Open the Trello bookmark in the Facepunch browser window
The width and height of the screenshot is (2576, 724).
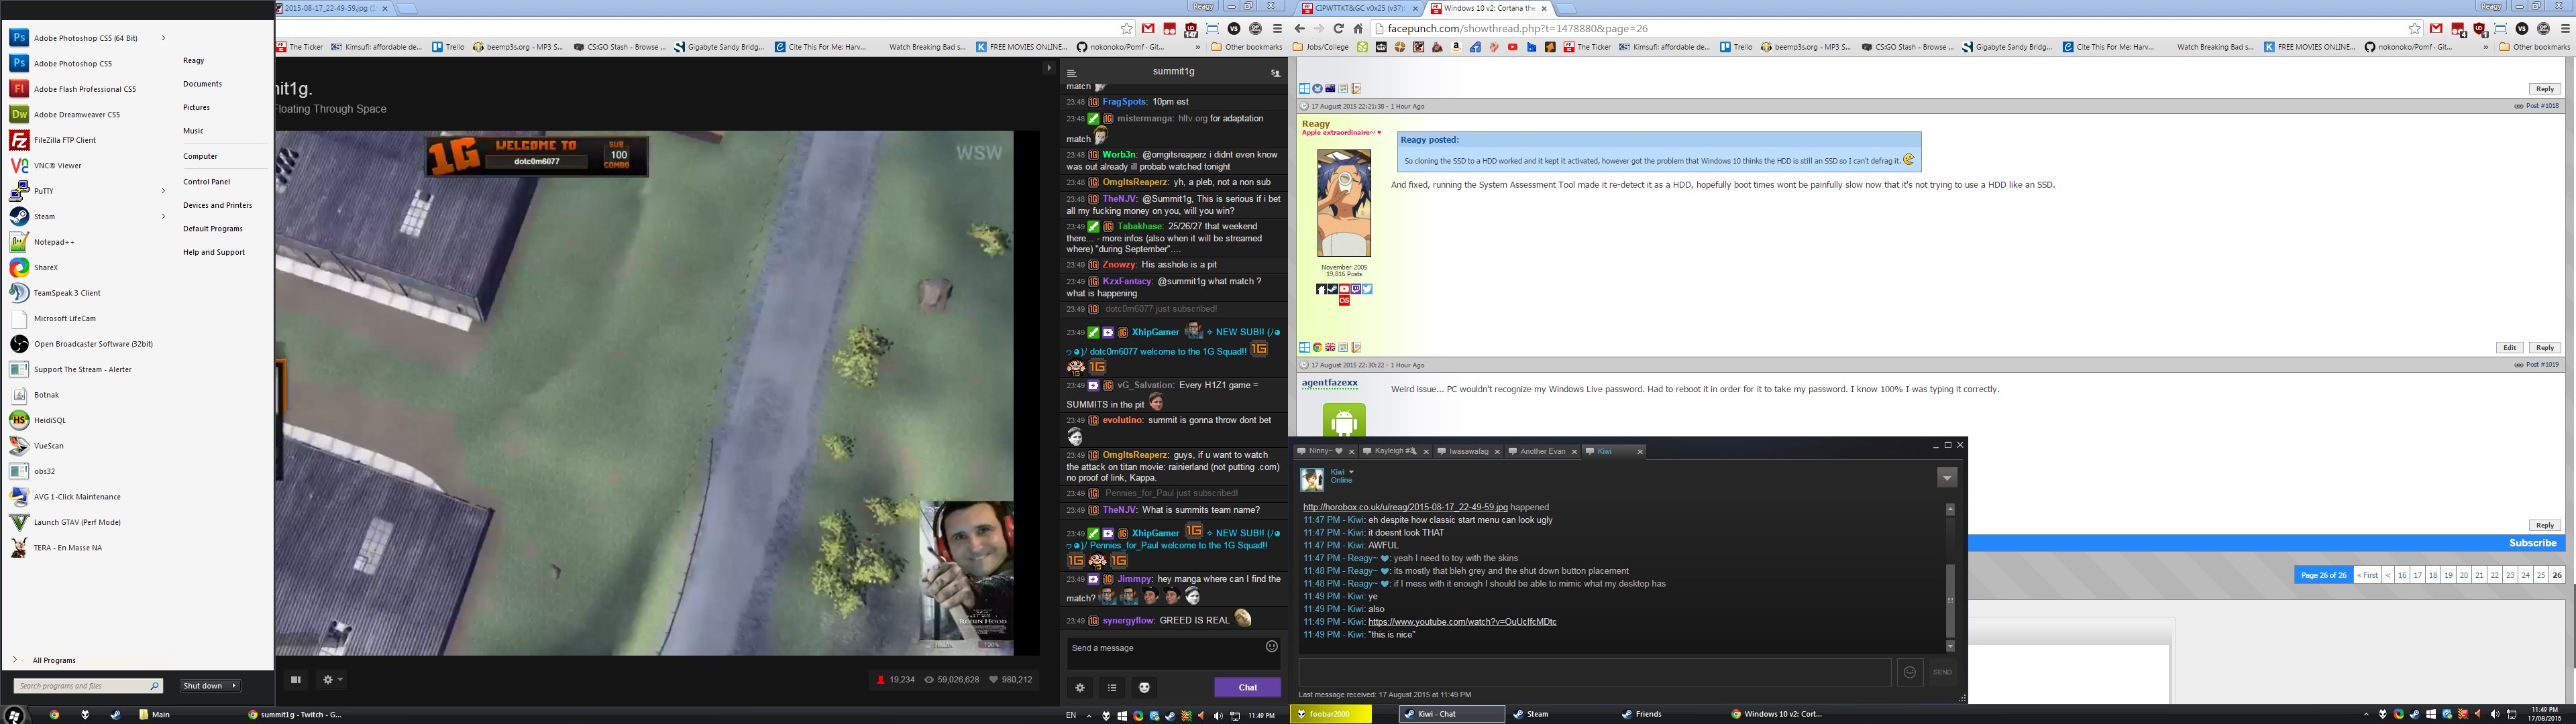(1736, 47)
